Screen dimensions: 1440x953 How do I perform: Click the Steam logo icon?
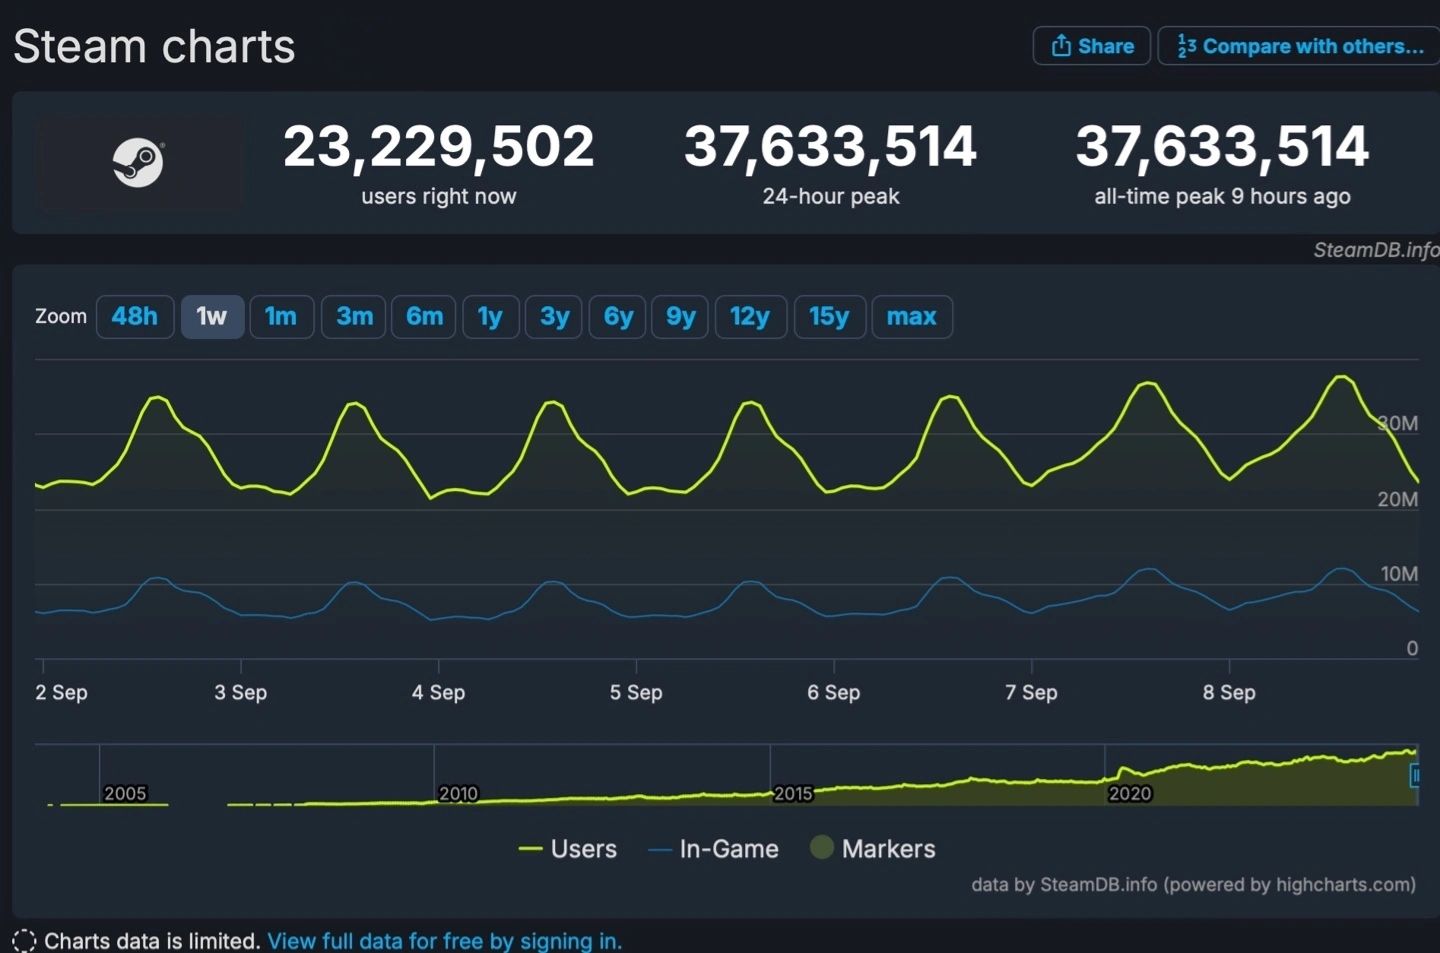140,162
